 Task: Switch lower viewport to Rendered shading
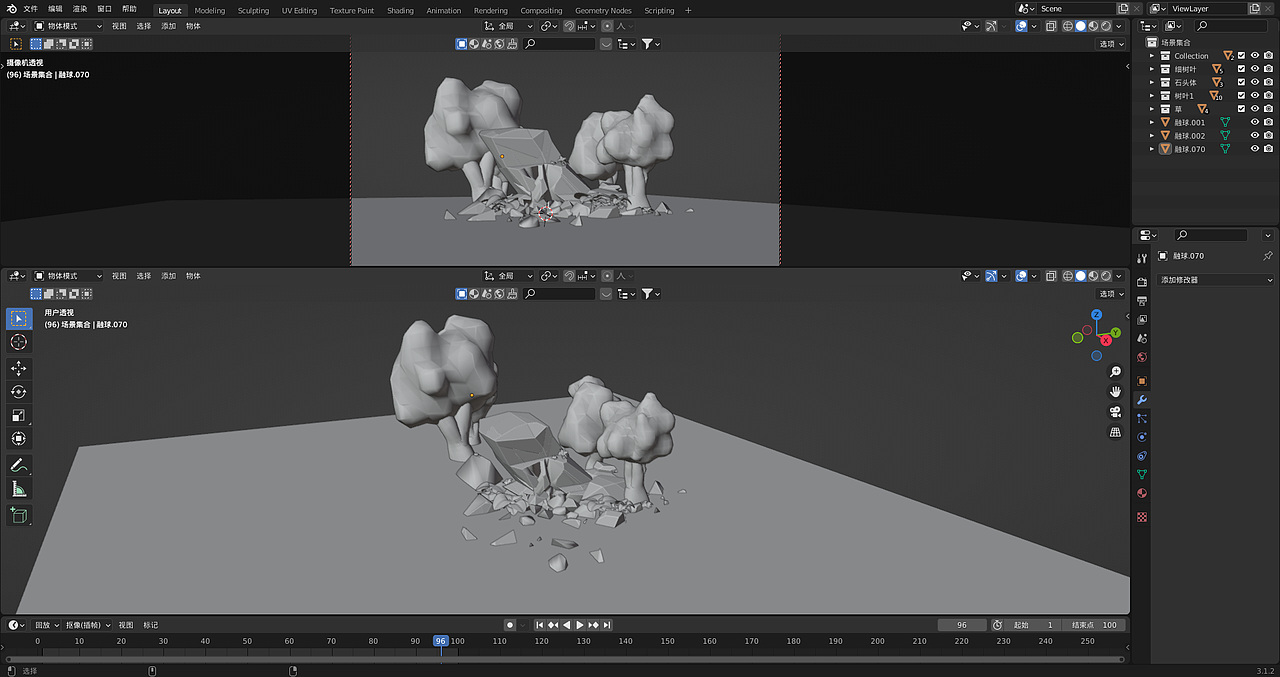click(x=1105, y=276)
